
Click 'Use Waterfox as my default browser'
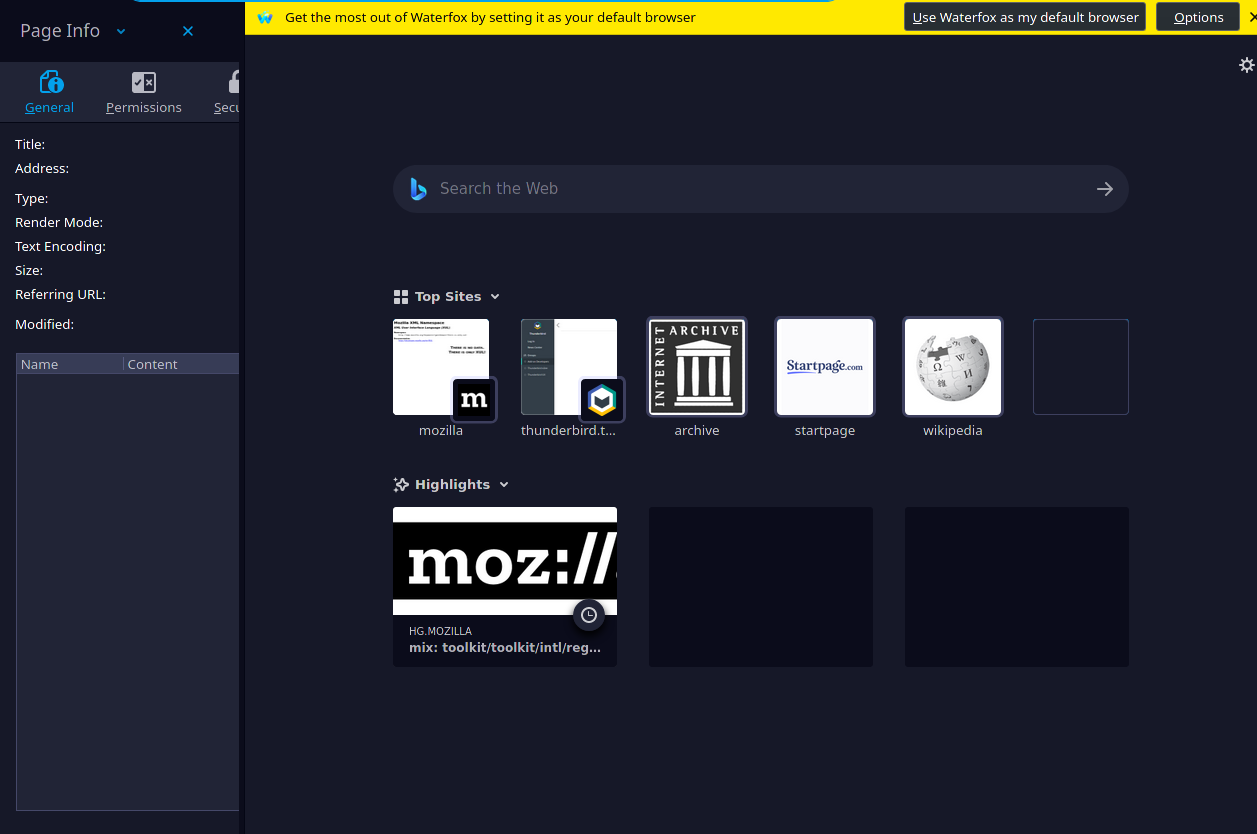1024,16
